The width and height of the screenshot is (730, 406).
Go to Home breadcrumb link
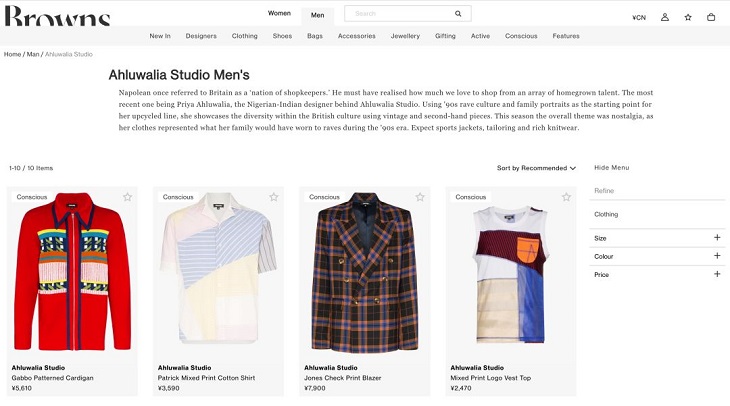pyautogui.click(x=13, y=54)
